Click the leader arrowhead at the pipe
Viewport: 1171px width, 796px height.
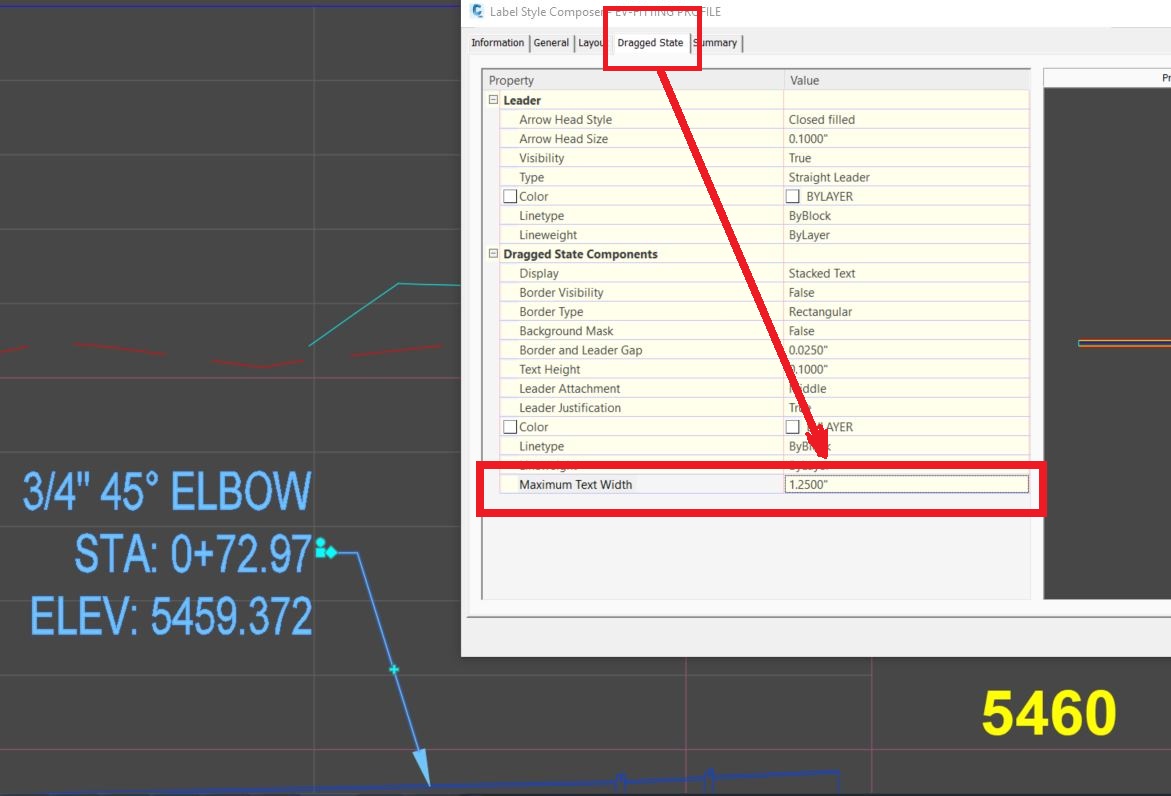tap(421, 767)
